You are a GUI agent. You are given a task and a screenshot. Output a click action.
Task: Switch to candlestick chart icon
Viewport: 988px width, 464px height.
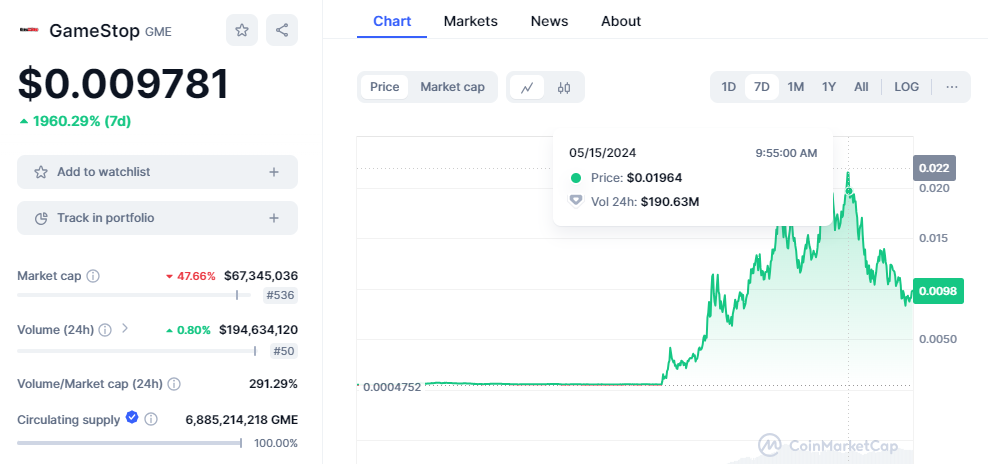pyautogui.click(x=564, y=87)
